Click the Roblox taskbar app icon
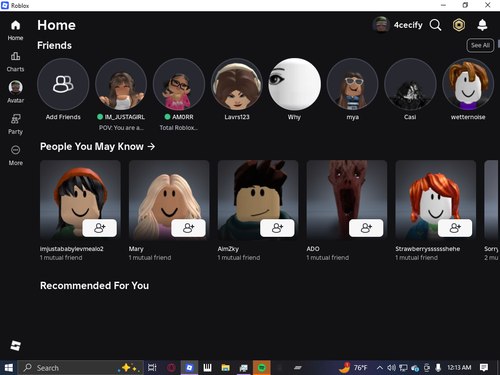The height and width of the screenshot is (375, 500). coord(189,368)
